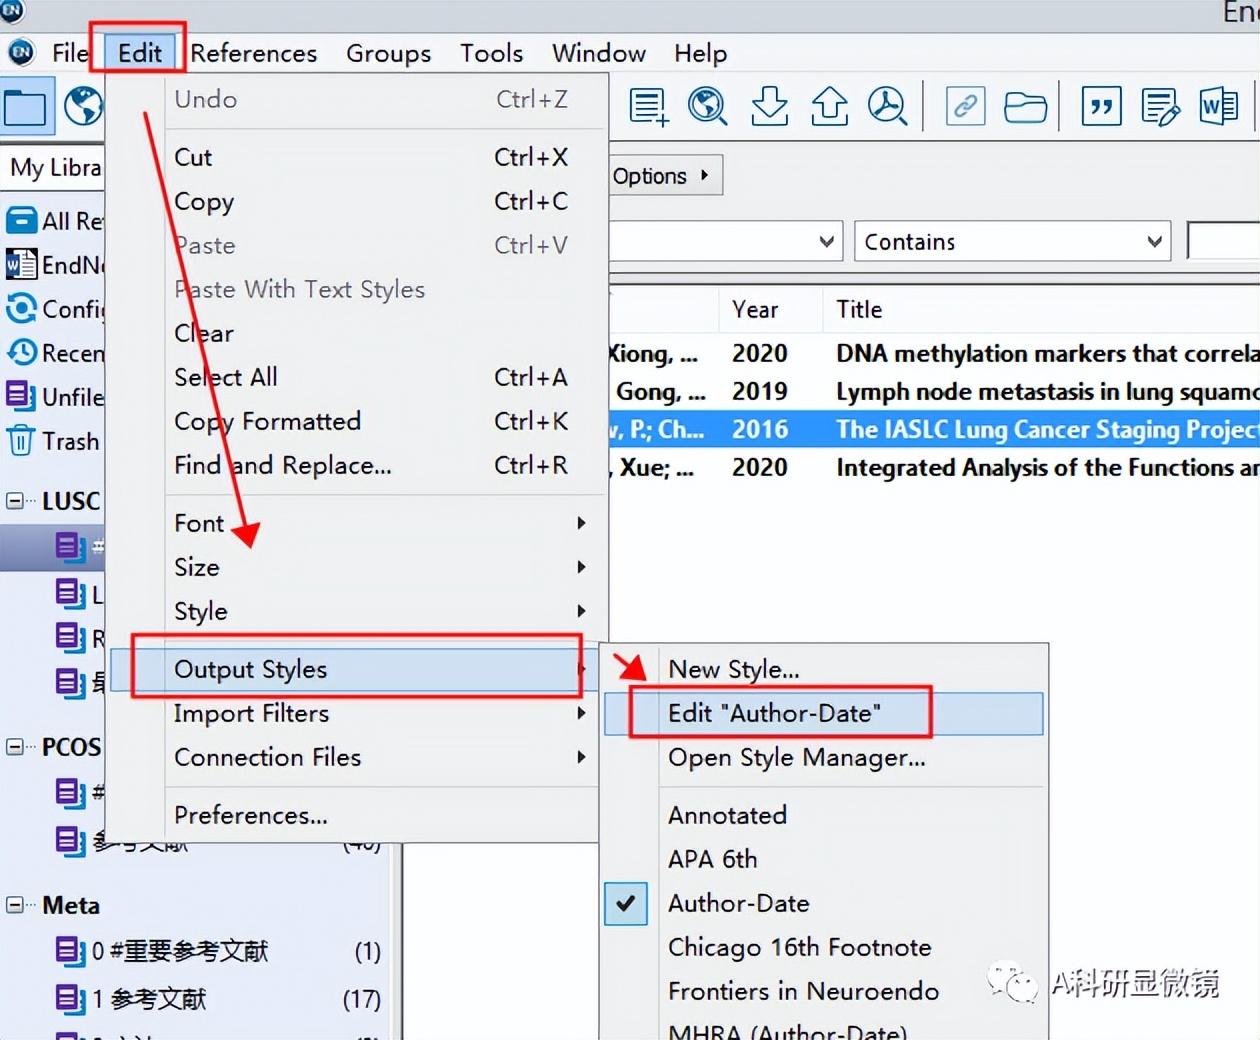The height and width of the screenshot is (1040, 1260).
Task: Select the Frontiers in Neuroendo style
Action: [824, 991]
